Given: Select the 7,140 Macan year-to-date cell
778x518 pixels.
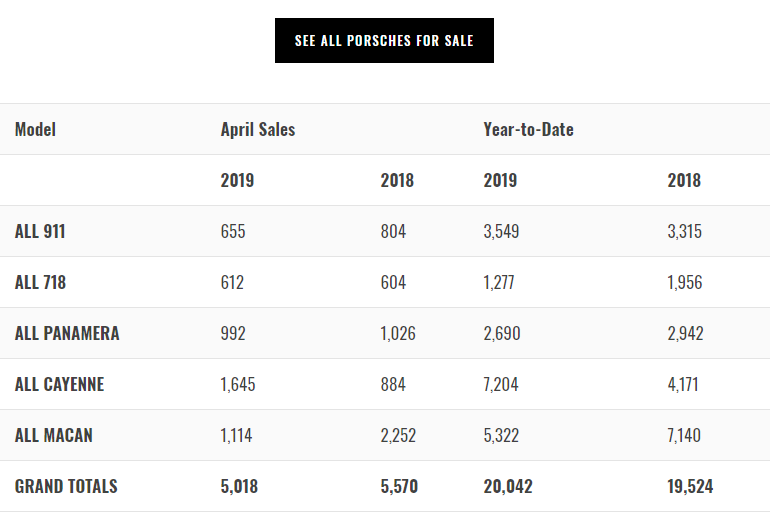Looking at the screenshot, I should coord(685,436).
